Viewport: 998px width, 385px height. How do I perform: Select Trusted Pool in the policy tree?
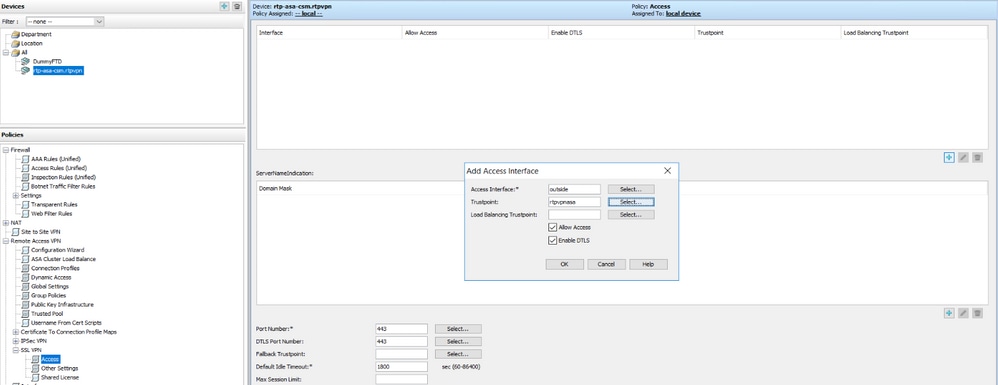coord(47,314)
